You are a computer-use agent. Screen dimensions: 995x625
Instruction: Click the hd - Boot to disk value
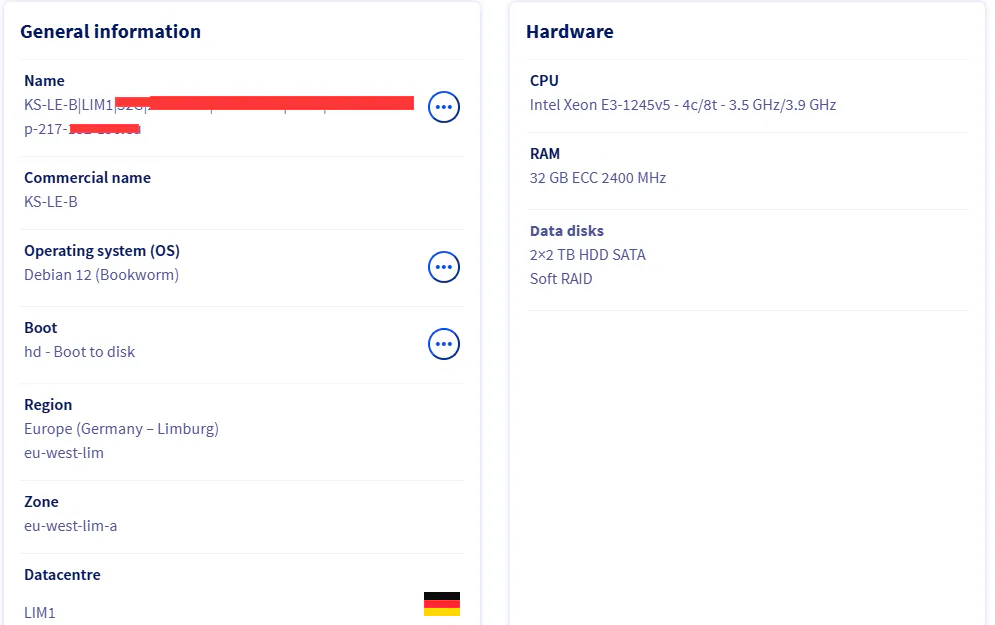click(79, 352)
